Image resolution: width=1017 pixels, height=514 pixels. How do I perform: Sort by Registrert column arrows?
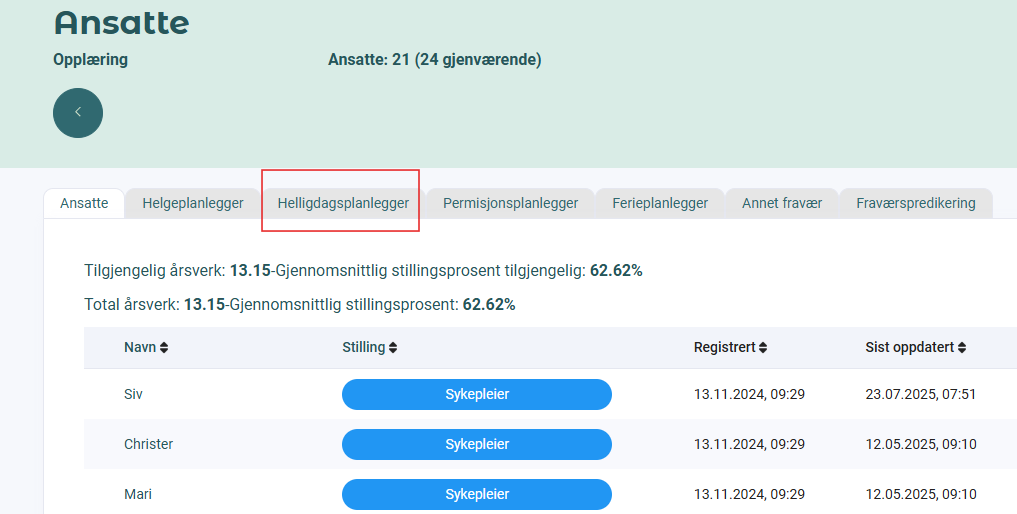coord(763,348)
